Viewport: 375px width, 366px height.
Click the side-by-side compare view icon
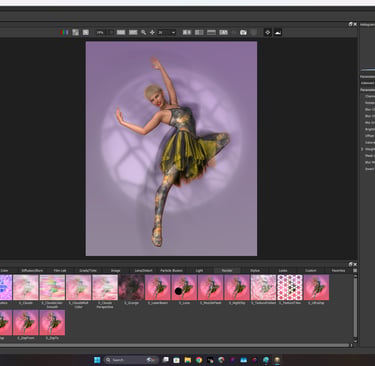pyautogui.click(x=187, y=32)
